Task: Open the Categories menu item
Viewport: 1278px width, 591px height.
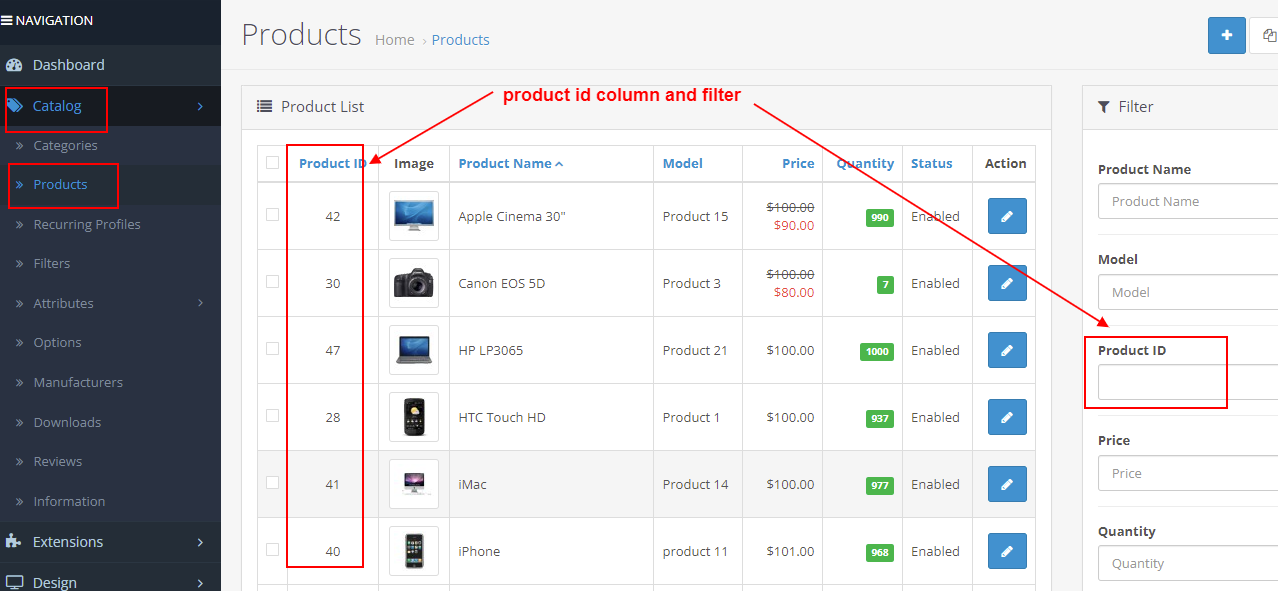Action: click(65, 145)
